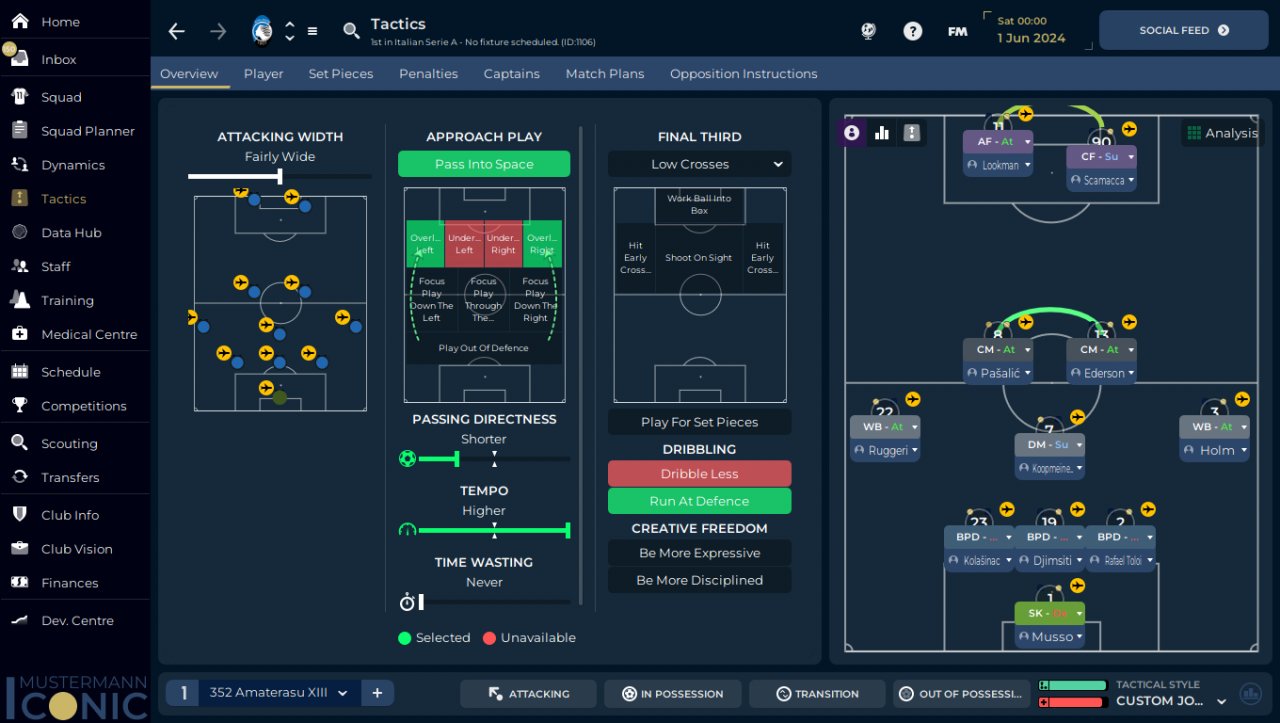The image size is (1280, 723).
Task: Click the search magnifier icon
Action: [351, 31]
